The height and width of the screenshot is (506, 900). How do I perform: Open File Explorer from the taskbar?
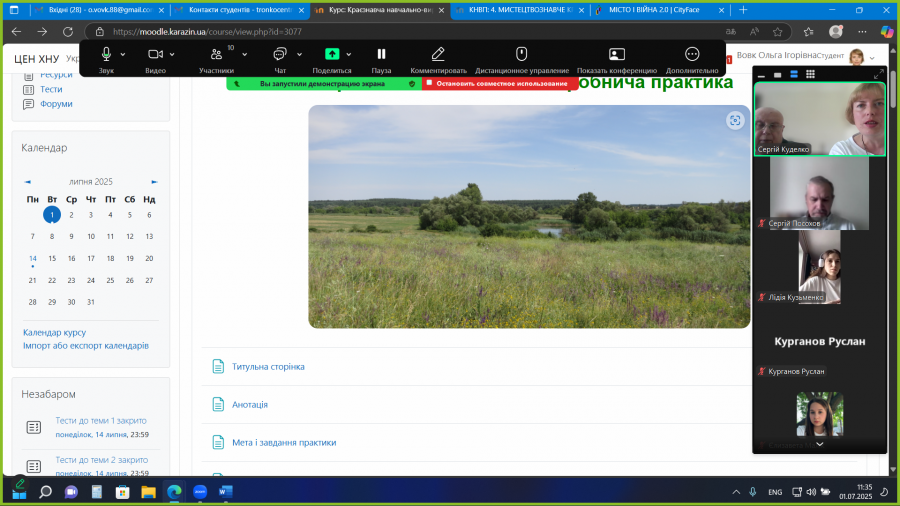pos(148,492)
